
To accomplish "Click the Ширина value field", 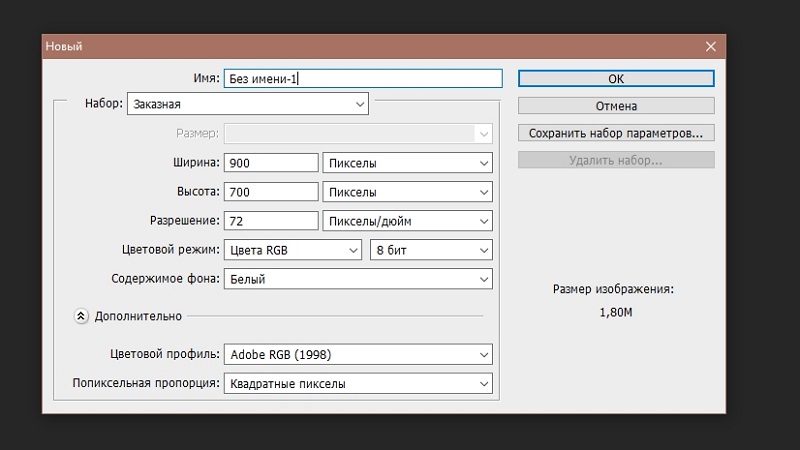I will coord(271,163).
